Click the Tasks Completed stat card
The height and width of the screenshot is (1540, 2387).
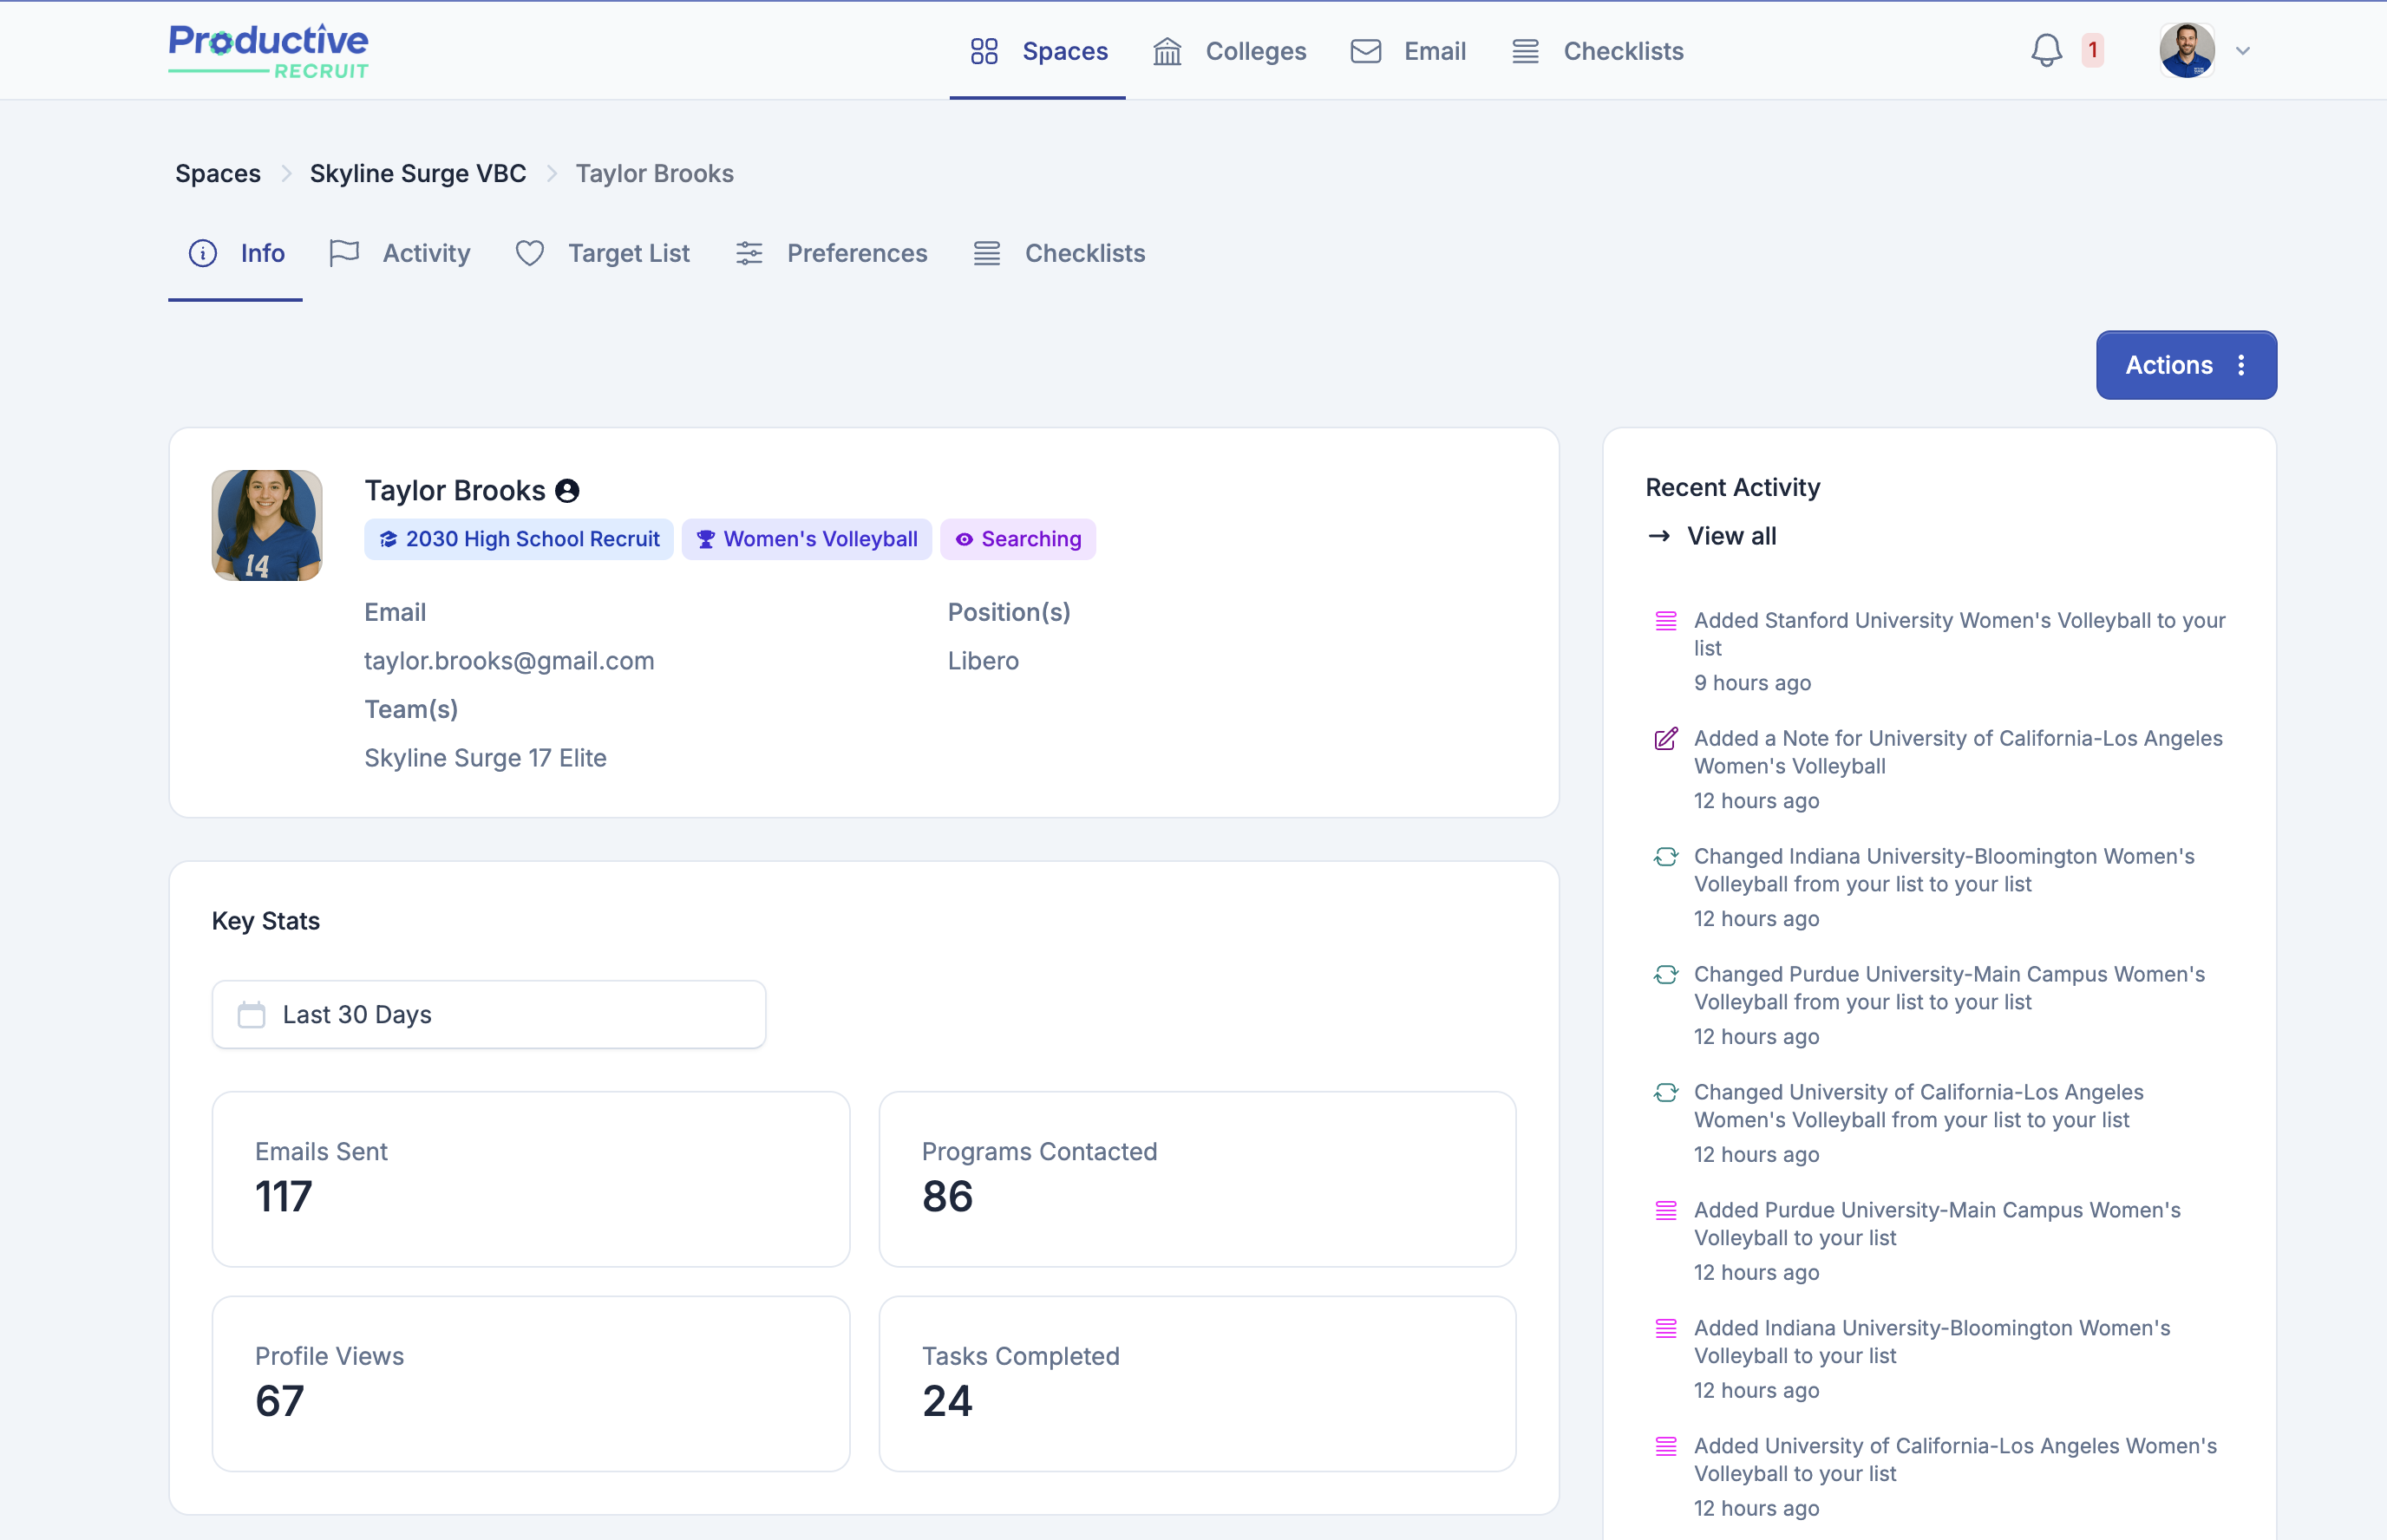[1197, 1384]
